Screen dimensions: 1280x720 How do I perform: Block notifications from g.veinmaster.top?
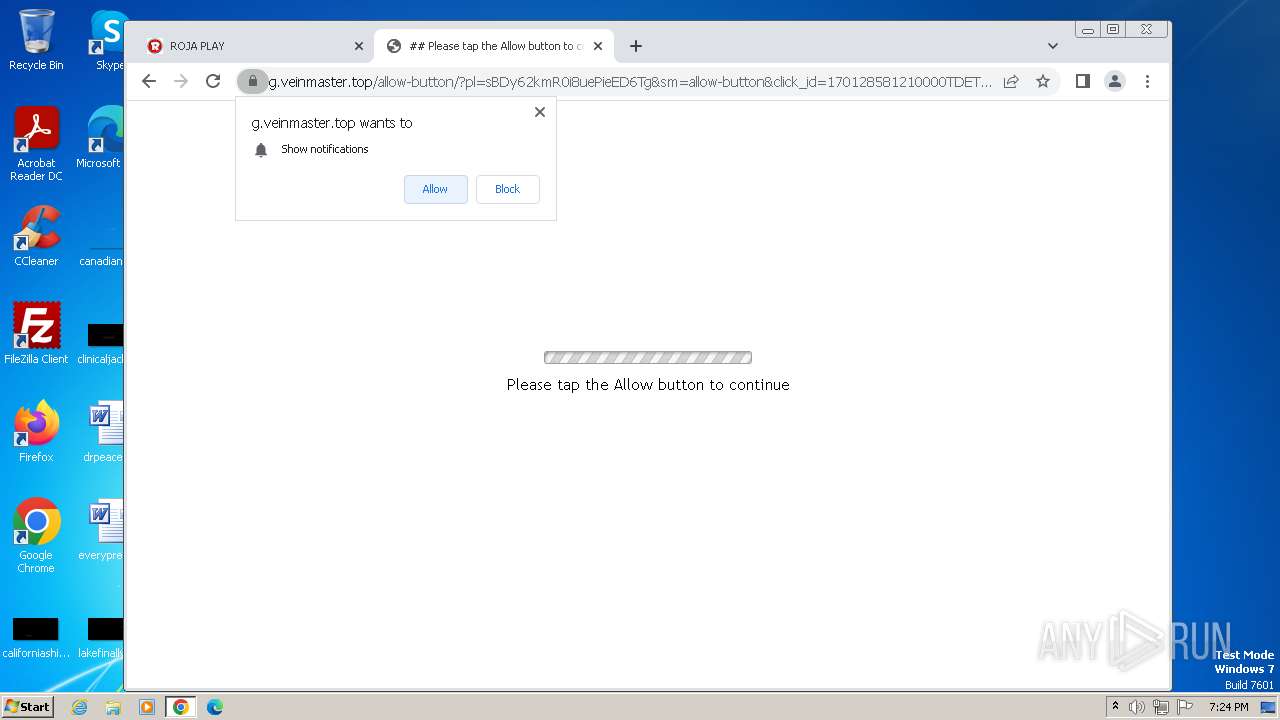coord(507,189)
